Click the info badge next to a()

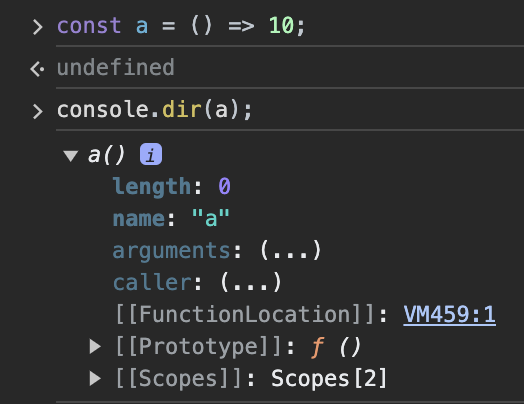coord(151,154)
